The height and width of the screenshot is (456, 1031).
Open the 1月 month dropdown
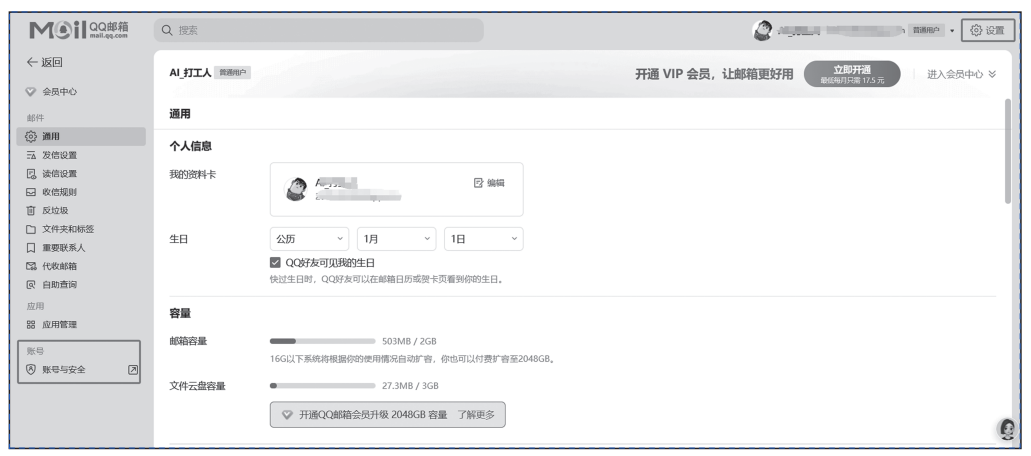[x=396, y=239]
